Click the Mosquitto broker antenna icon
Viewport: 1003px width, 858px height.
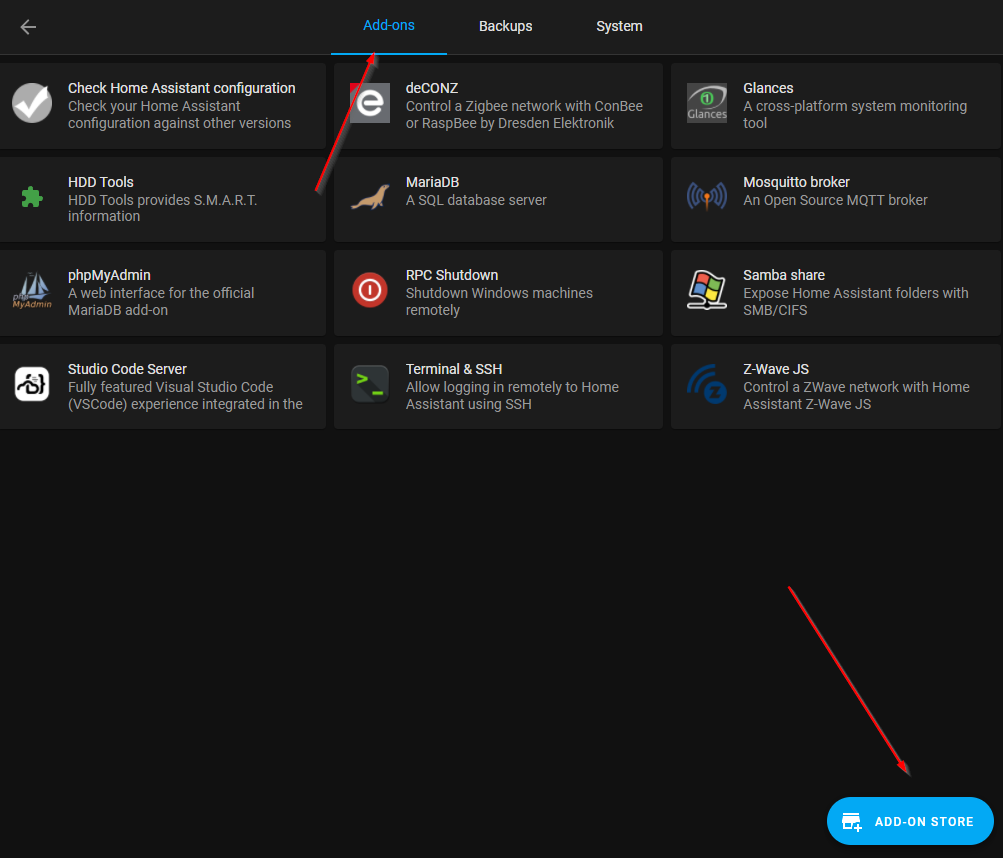pos(707,196)
